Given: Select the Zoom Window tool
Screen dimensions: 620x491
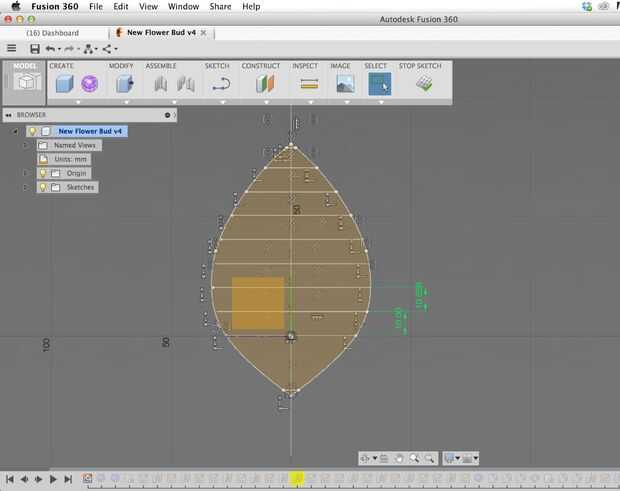Looking at the screenshot, I should click(x=429, y=459).
